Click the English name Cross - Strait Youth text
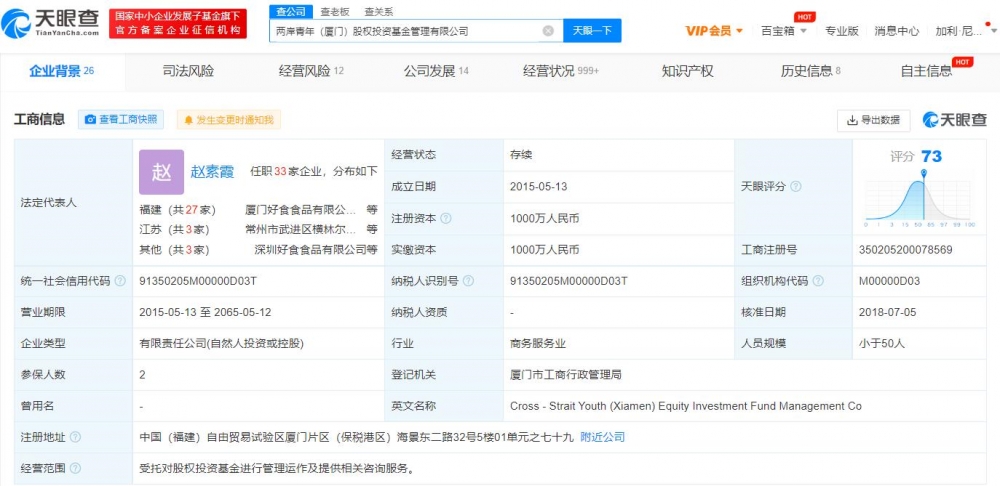 coord(686,406)
